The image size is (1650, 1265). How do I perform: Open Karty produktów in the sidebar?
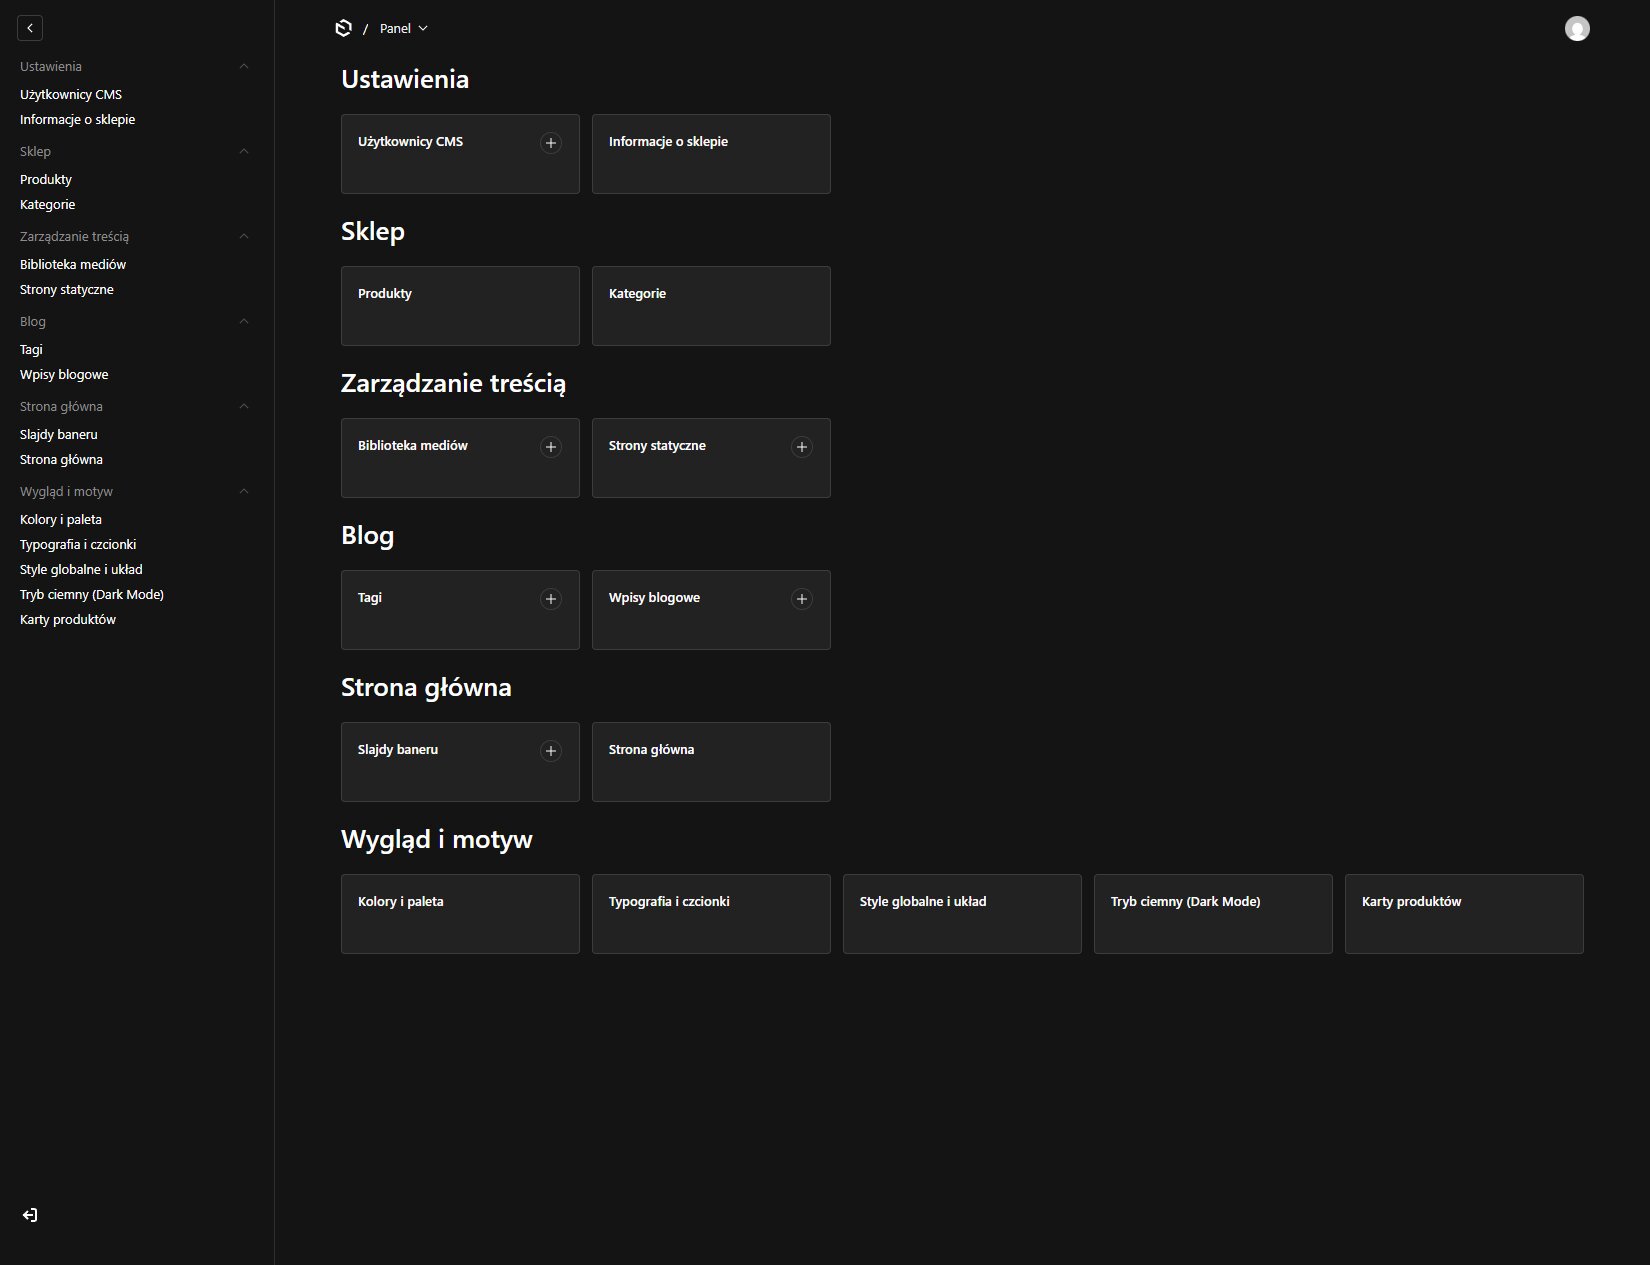coord(68,619)
